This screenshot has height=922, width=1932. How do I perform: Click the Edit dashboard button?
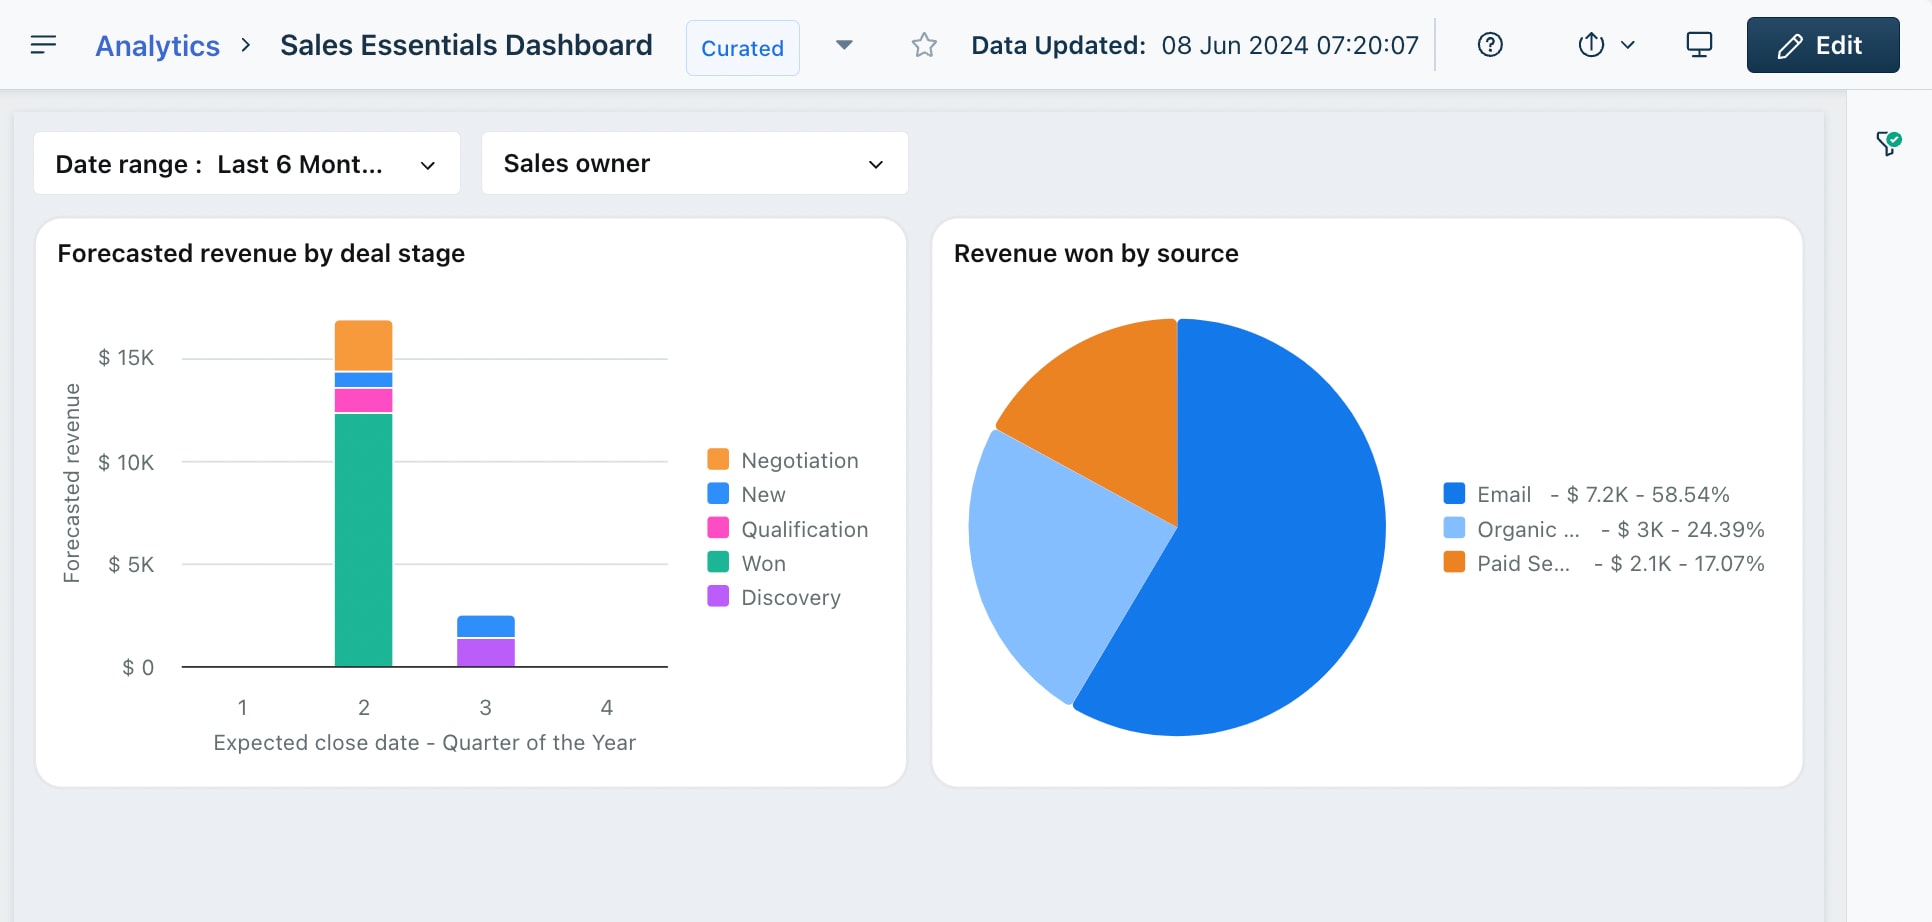pyautogui.click(x=1823, y=45)
